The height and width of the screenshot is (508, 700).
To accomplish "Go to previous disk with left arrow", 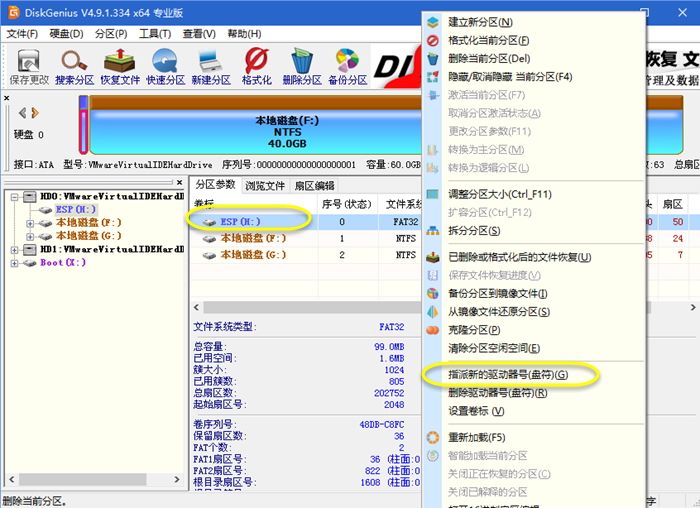I will click(22, 113).
